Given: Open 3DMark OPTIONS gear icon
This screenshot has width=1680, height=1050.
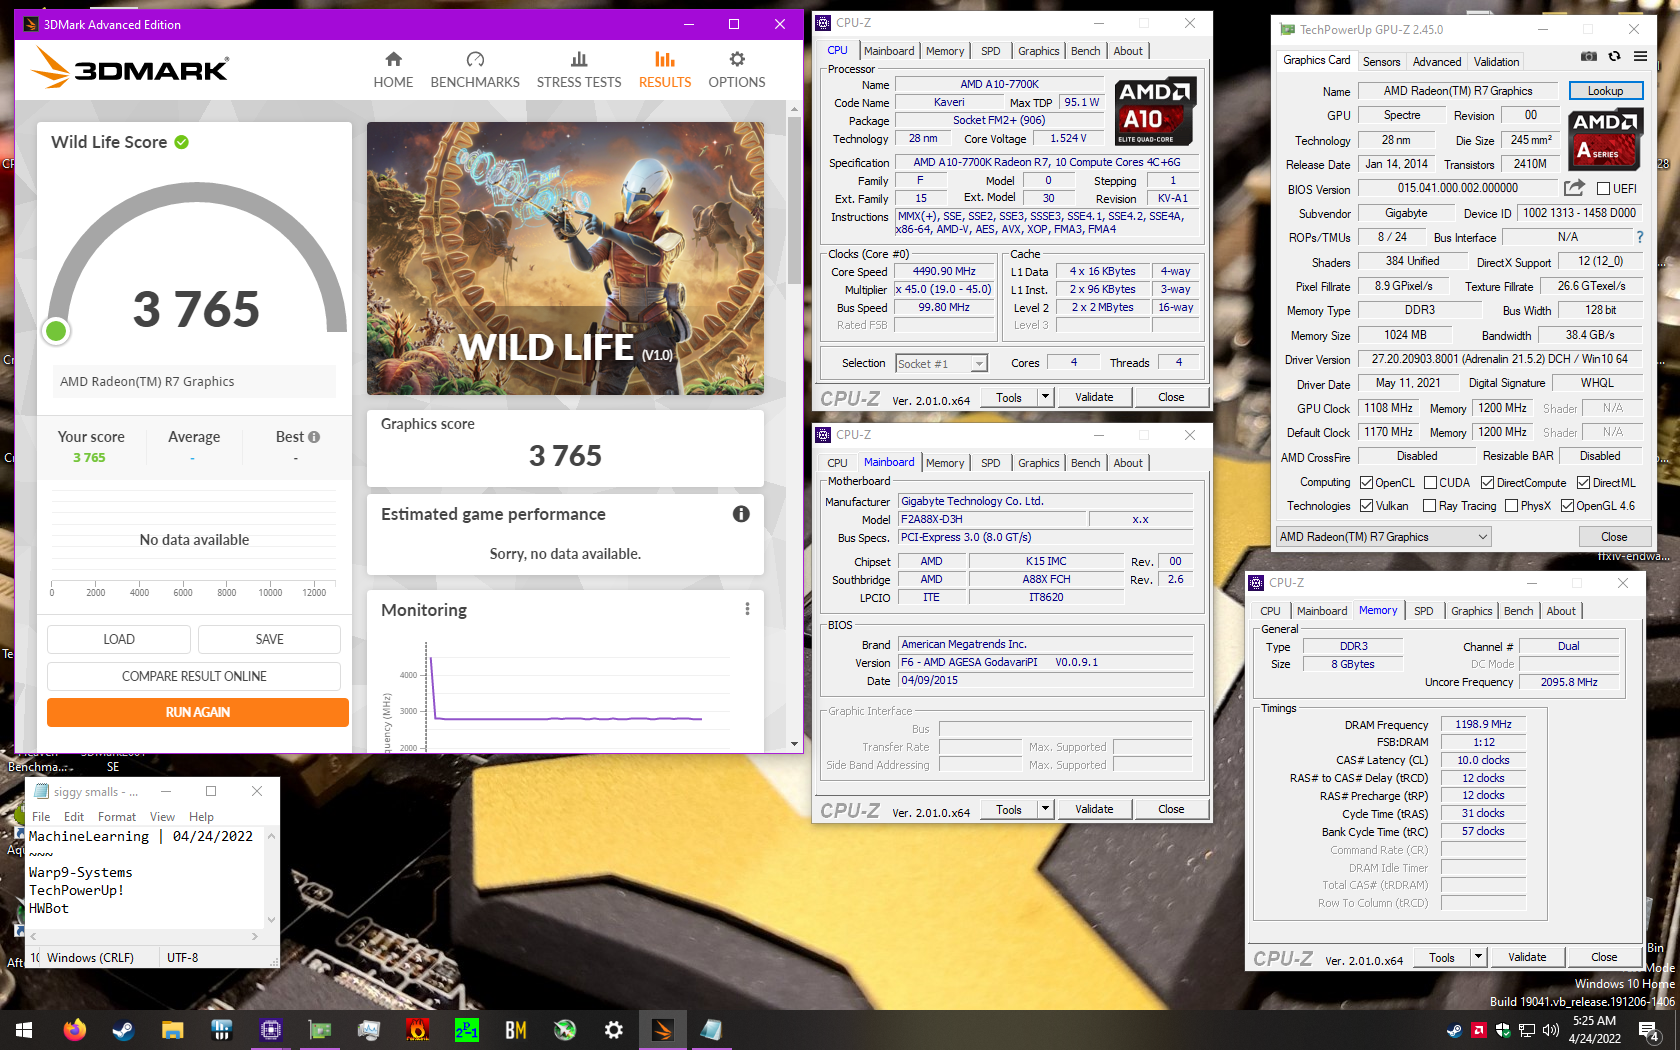Looking at the screenshot, I should coord(737,59).
